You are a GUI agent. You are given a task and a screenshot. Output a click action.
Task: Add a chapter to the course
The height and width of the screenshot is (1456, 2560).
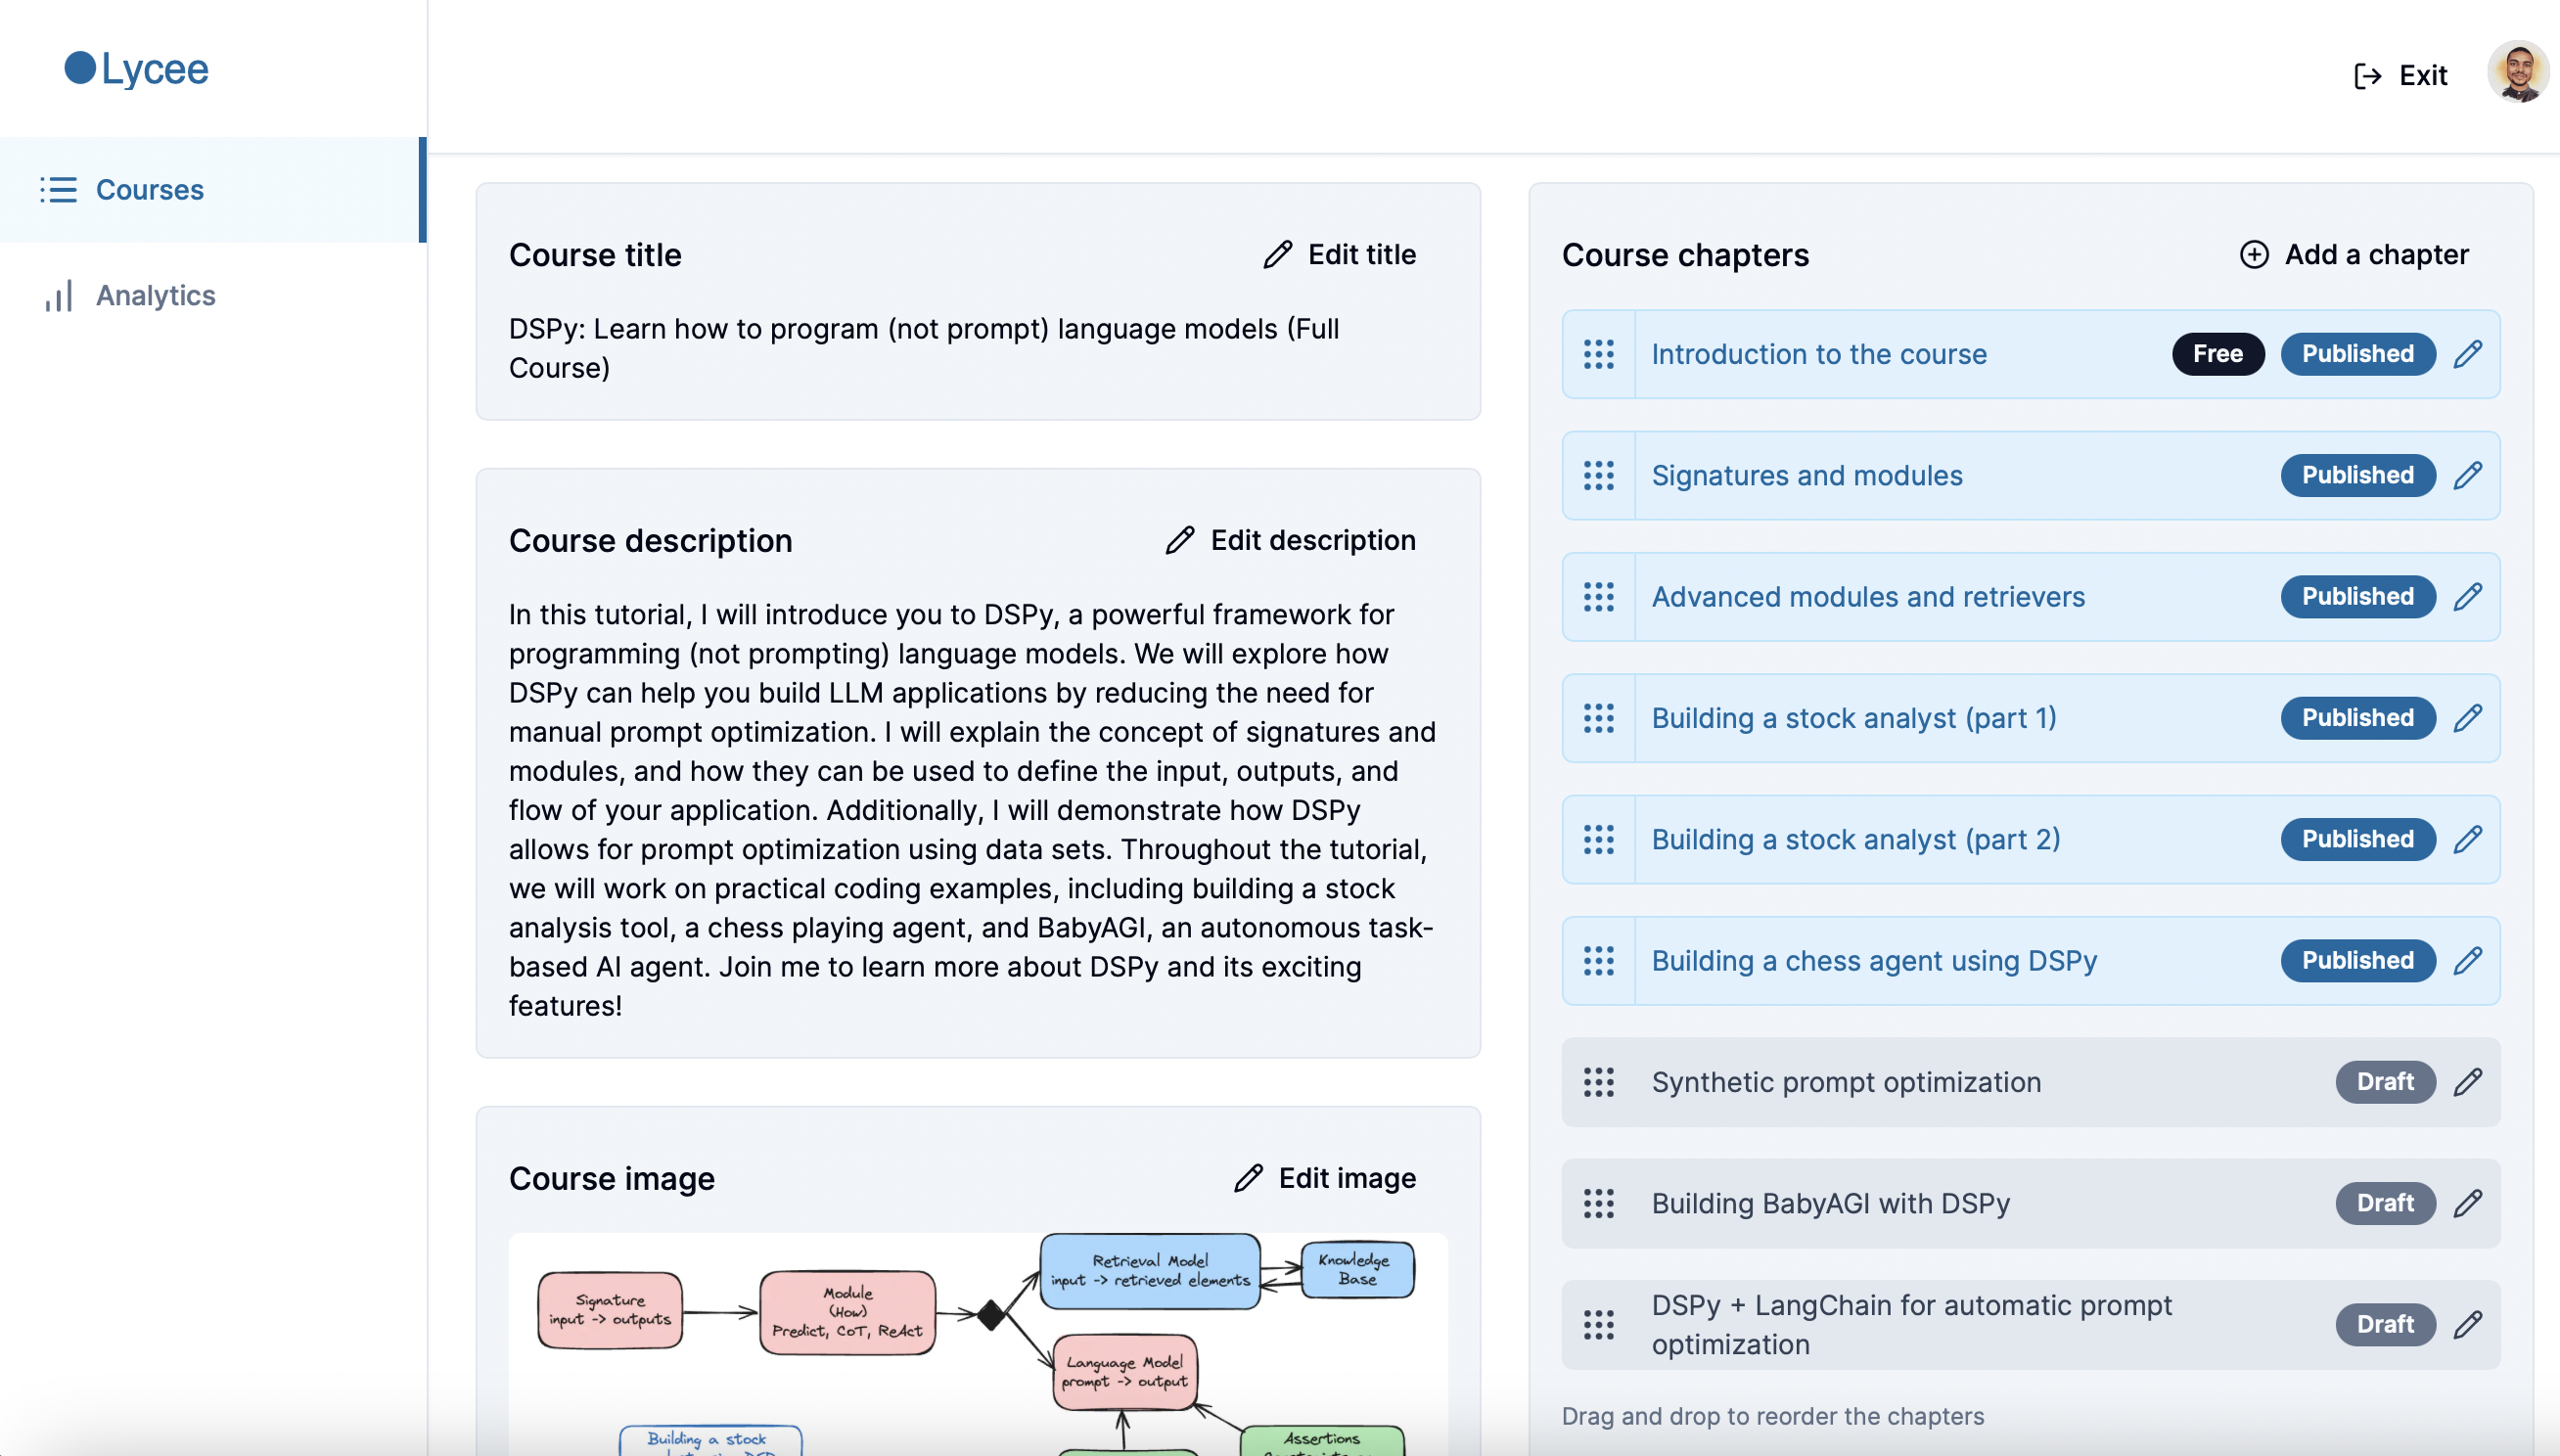click(2354, 255)
